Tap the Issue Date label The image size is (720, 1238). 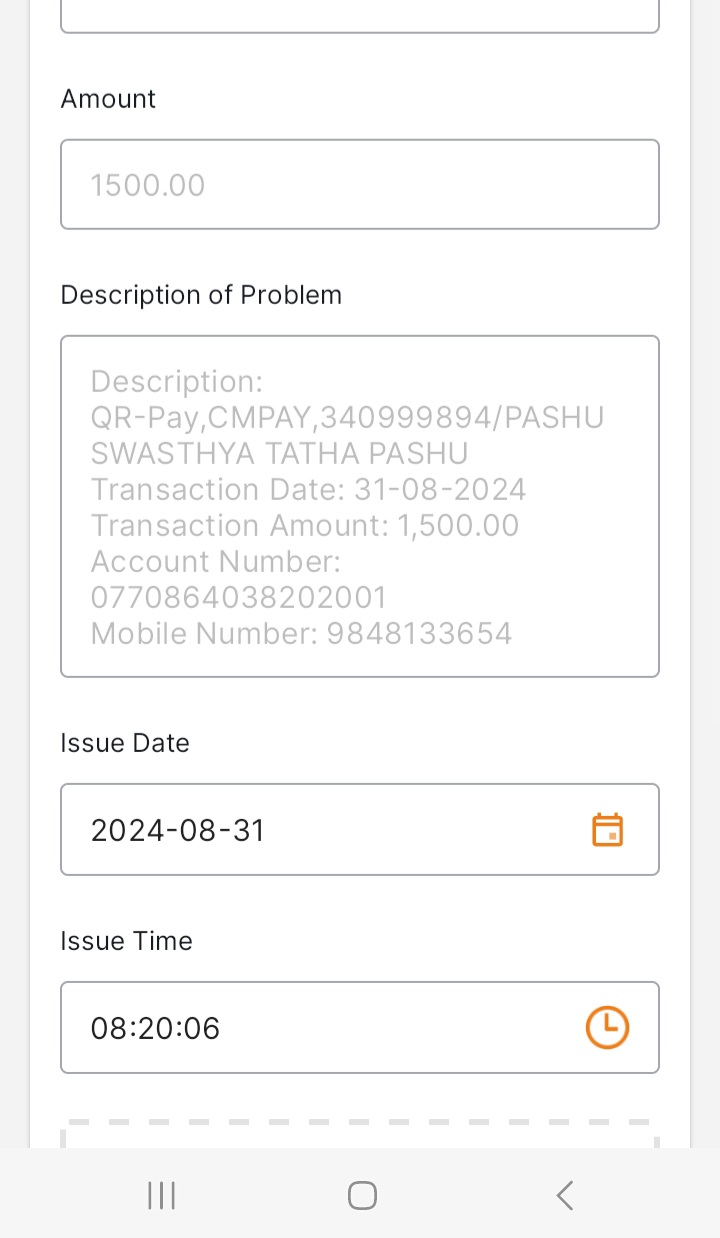click(125, 743)
